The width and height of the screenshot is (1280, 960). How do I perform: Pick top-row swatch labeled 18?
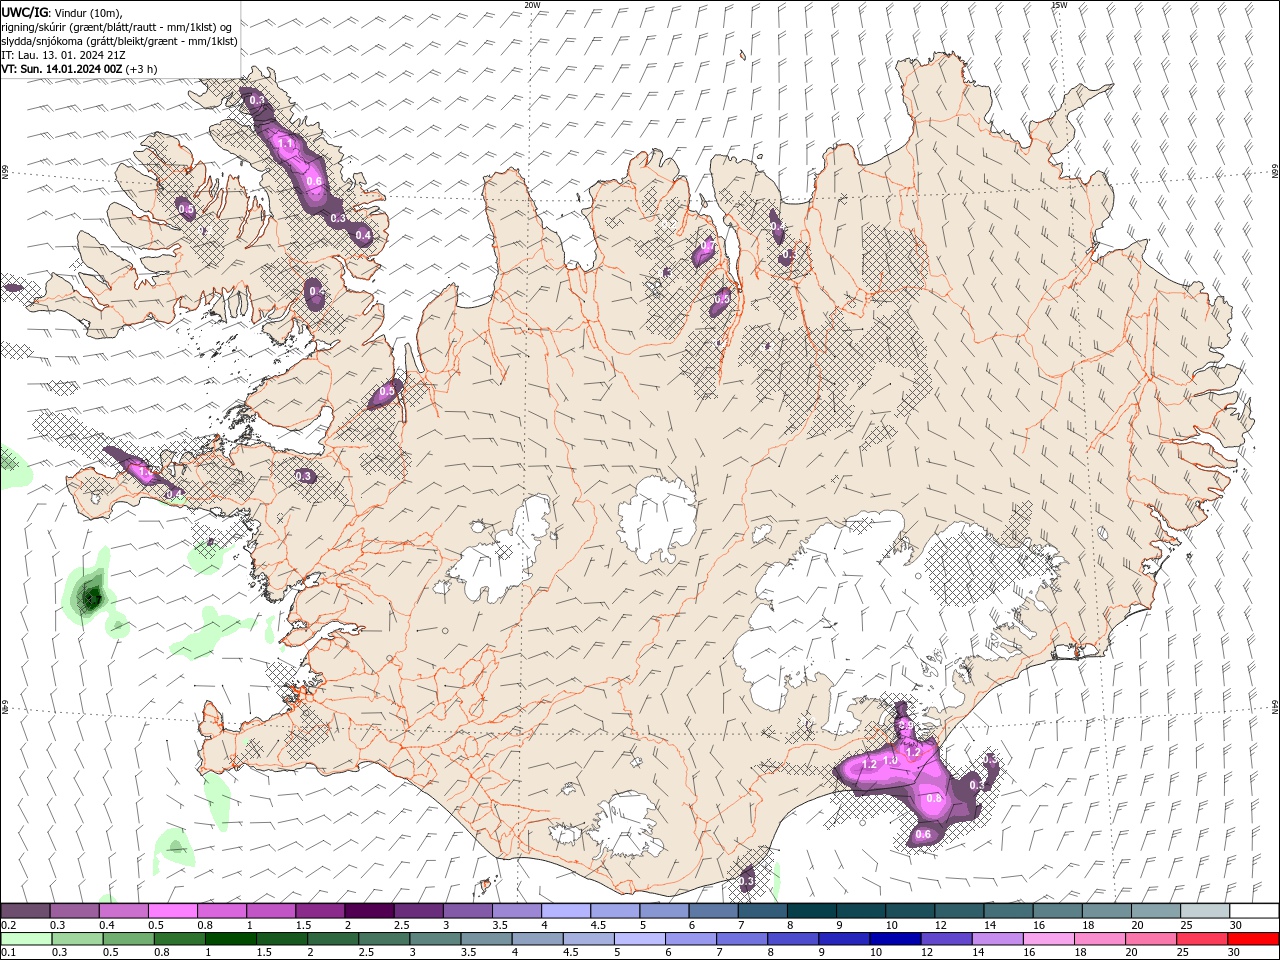(1107, 911)
